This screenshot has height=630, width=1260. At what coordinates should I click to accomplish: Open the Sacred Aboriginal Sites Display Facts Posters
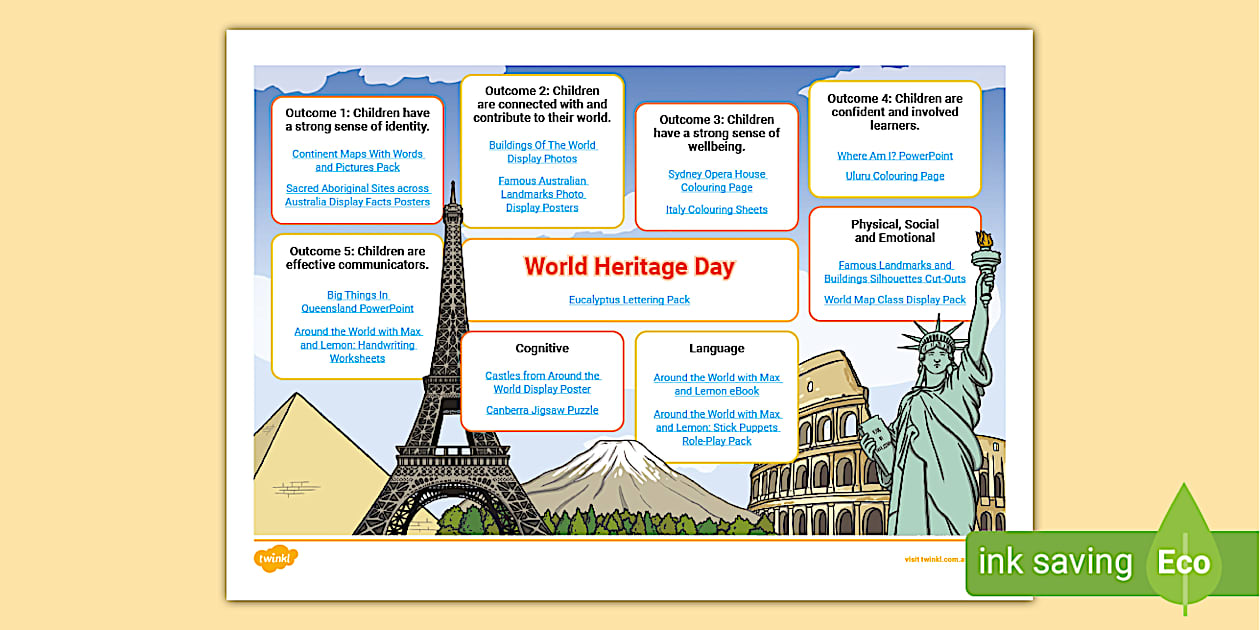tap(357, 195)
